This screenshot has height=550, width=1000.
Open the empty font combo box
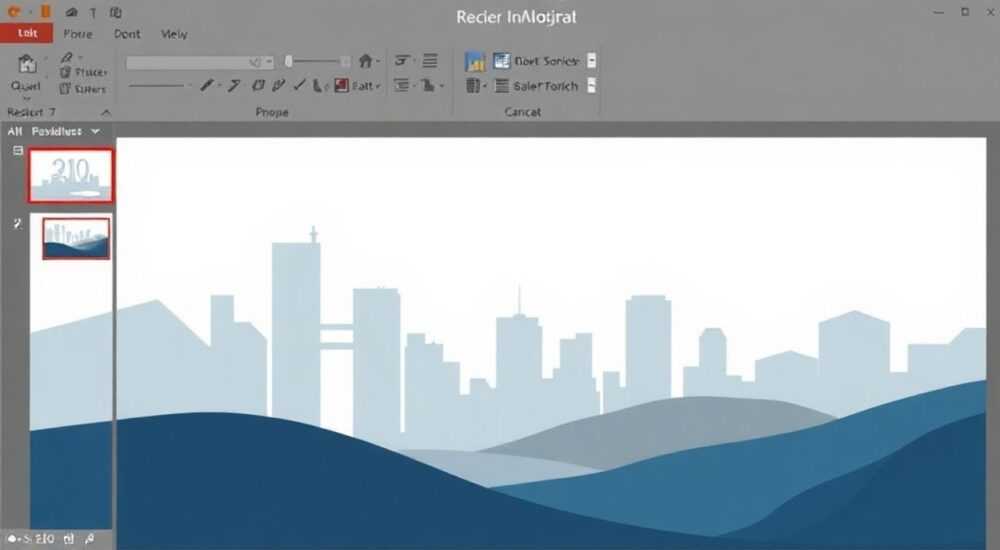[200, 62]
